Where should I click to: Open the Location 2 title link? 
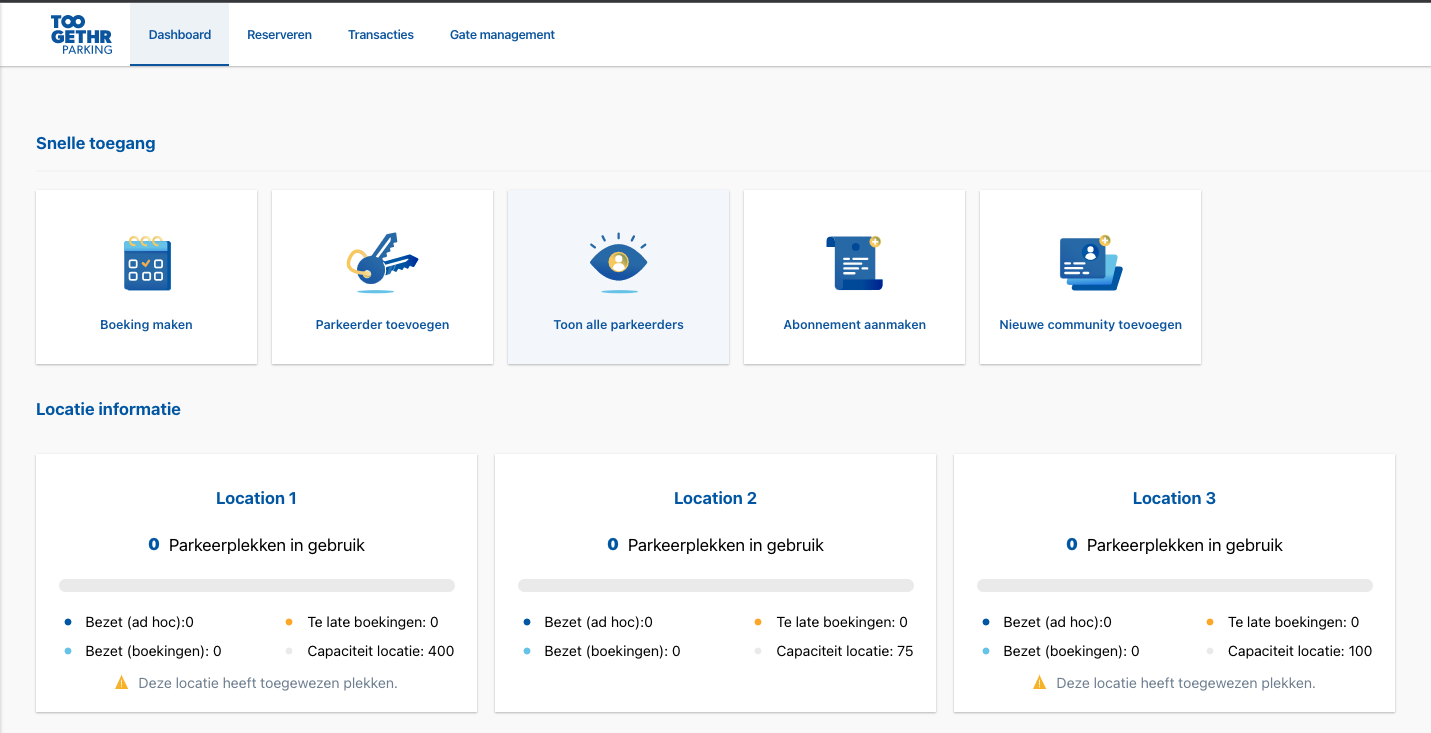715,498
